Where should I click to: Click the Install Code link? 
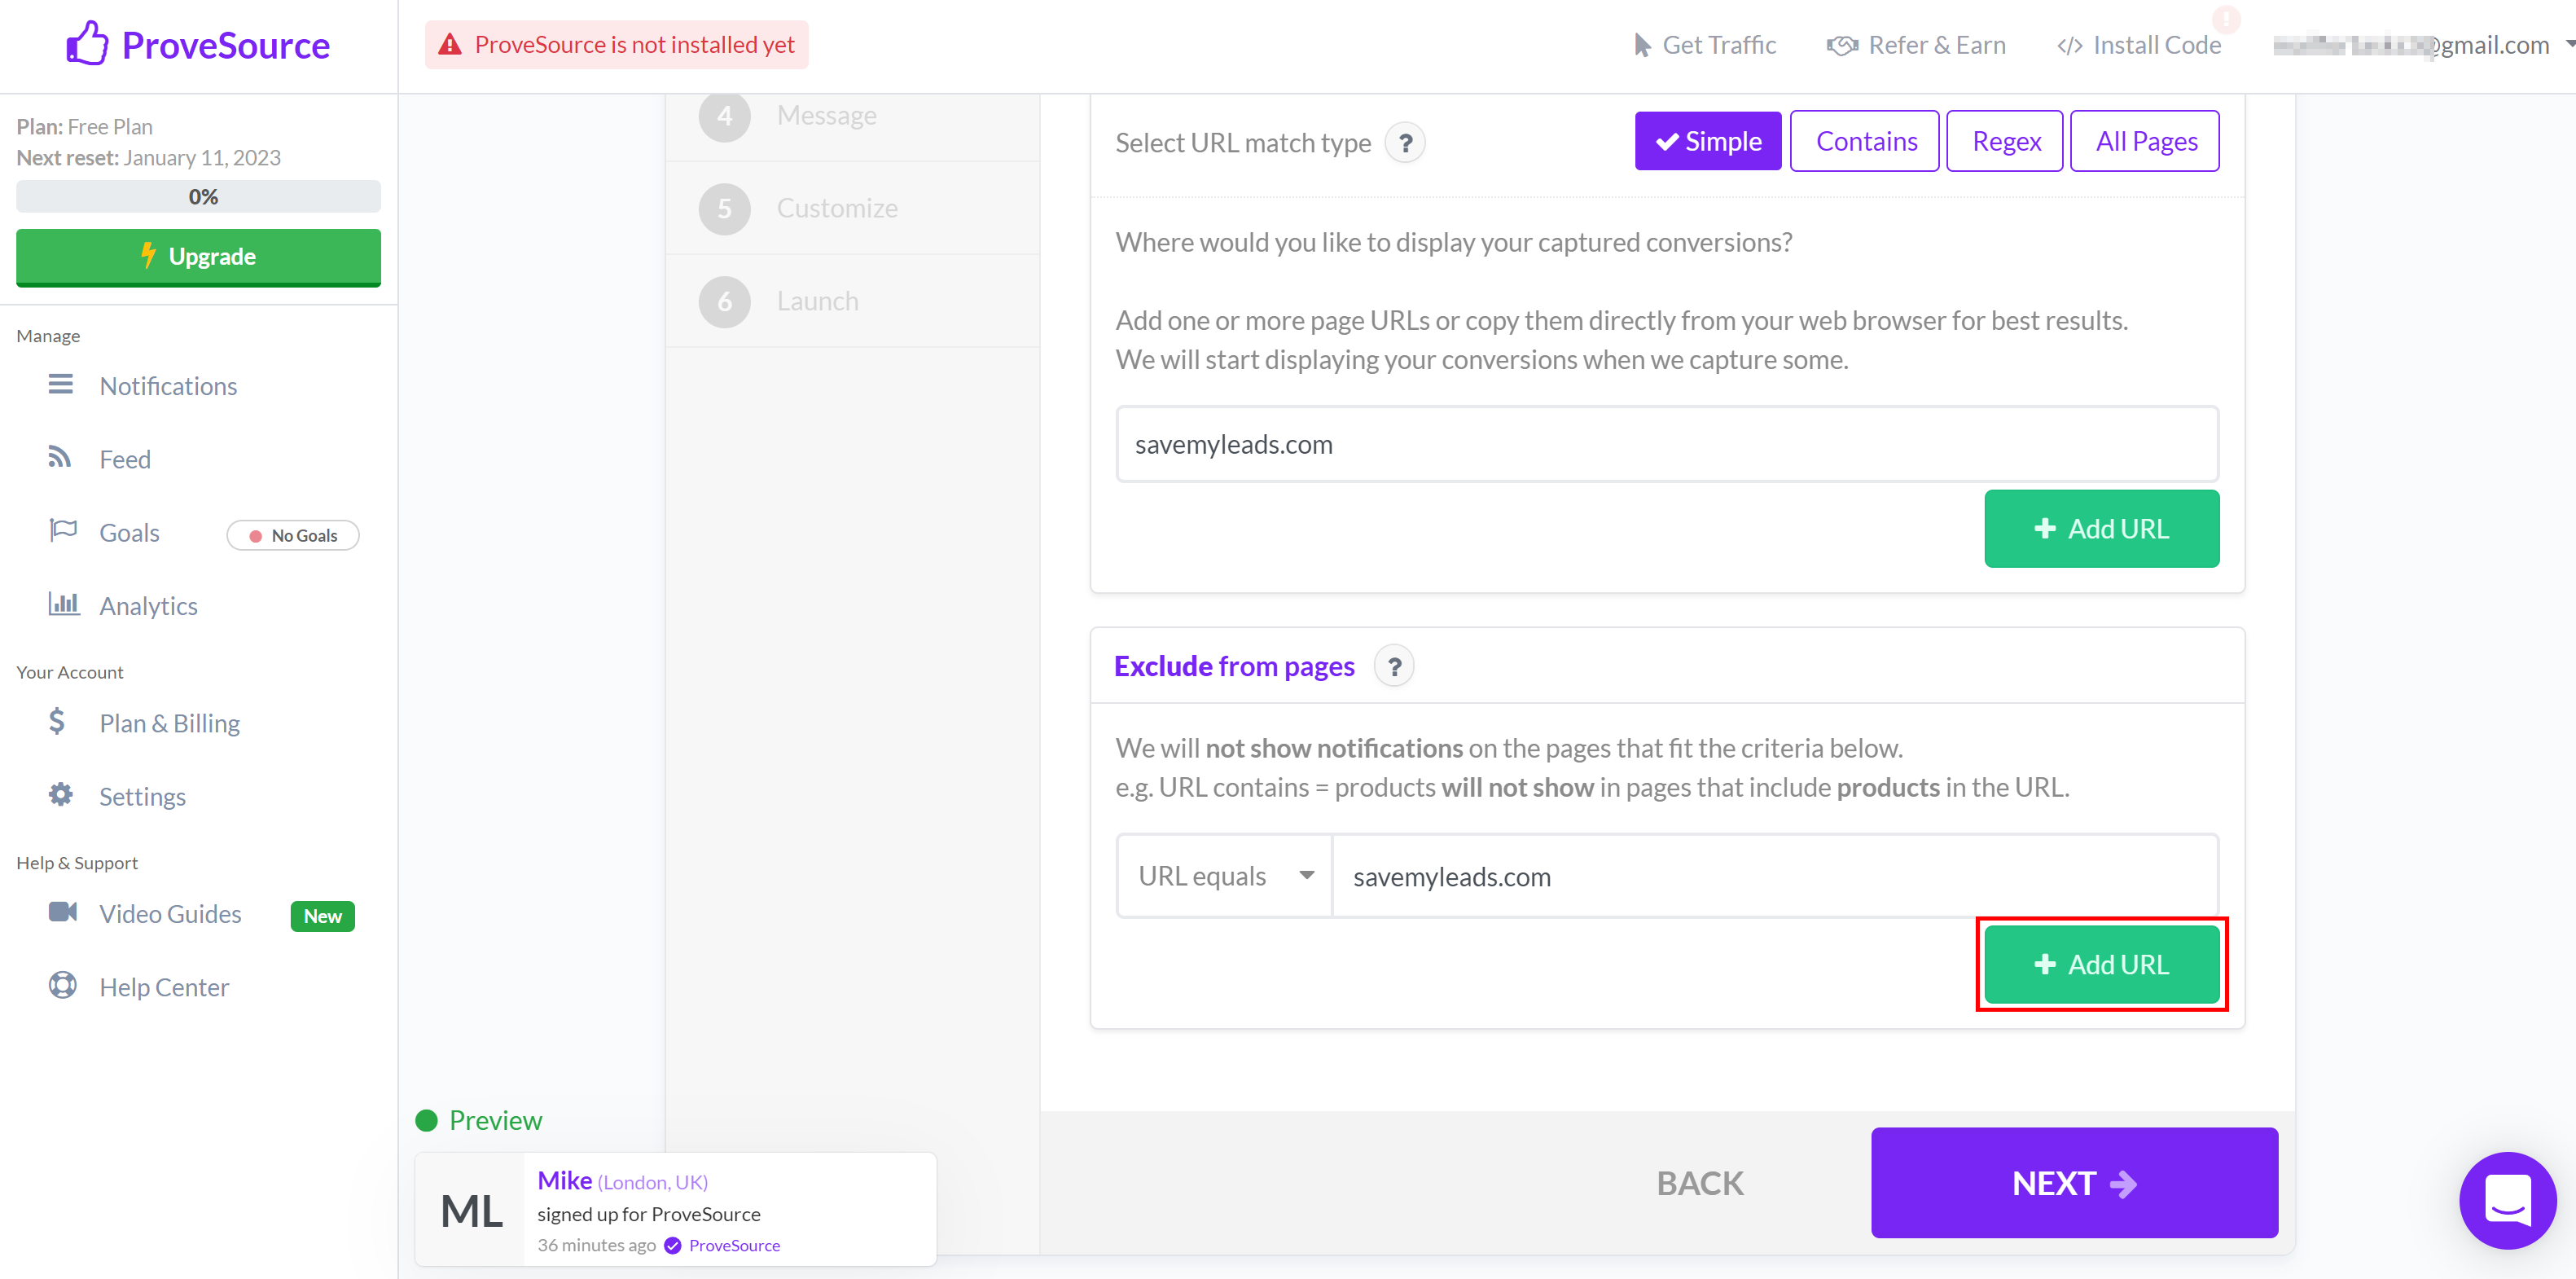(2139, 45)
